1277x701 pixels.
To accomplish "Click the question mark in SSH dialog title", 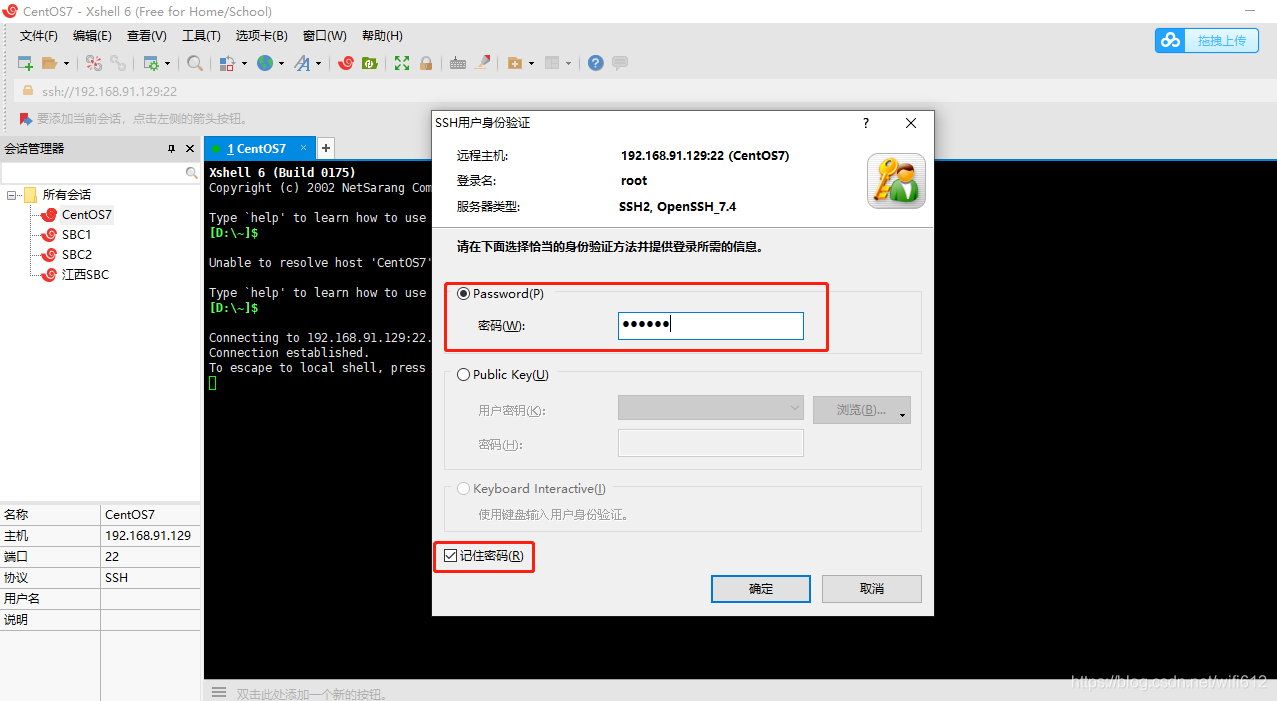I will [x=866, y=123].
